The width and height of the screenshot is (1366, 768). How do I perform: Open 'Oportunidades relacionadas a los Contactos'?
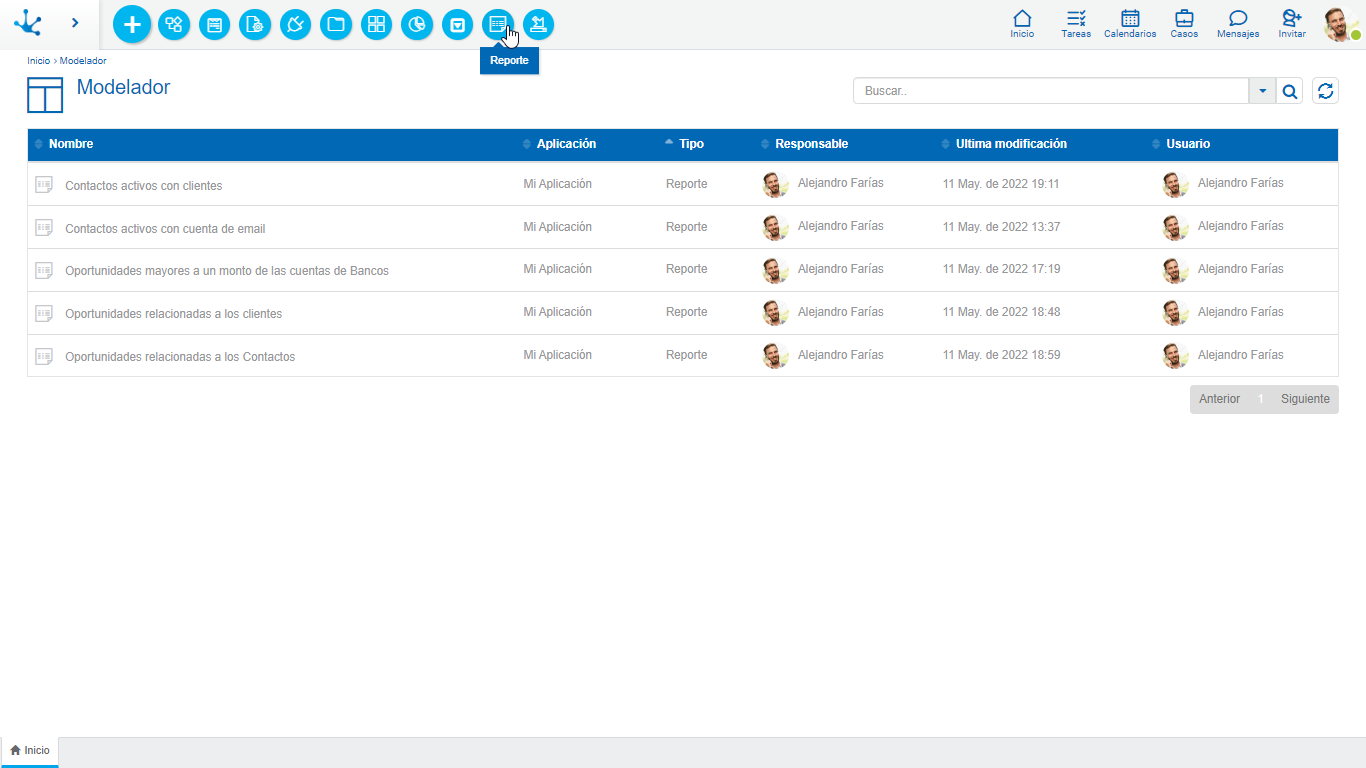click(180, 357)
